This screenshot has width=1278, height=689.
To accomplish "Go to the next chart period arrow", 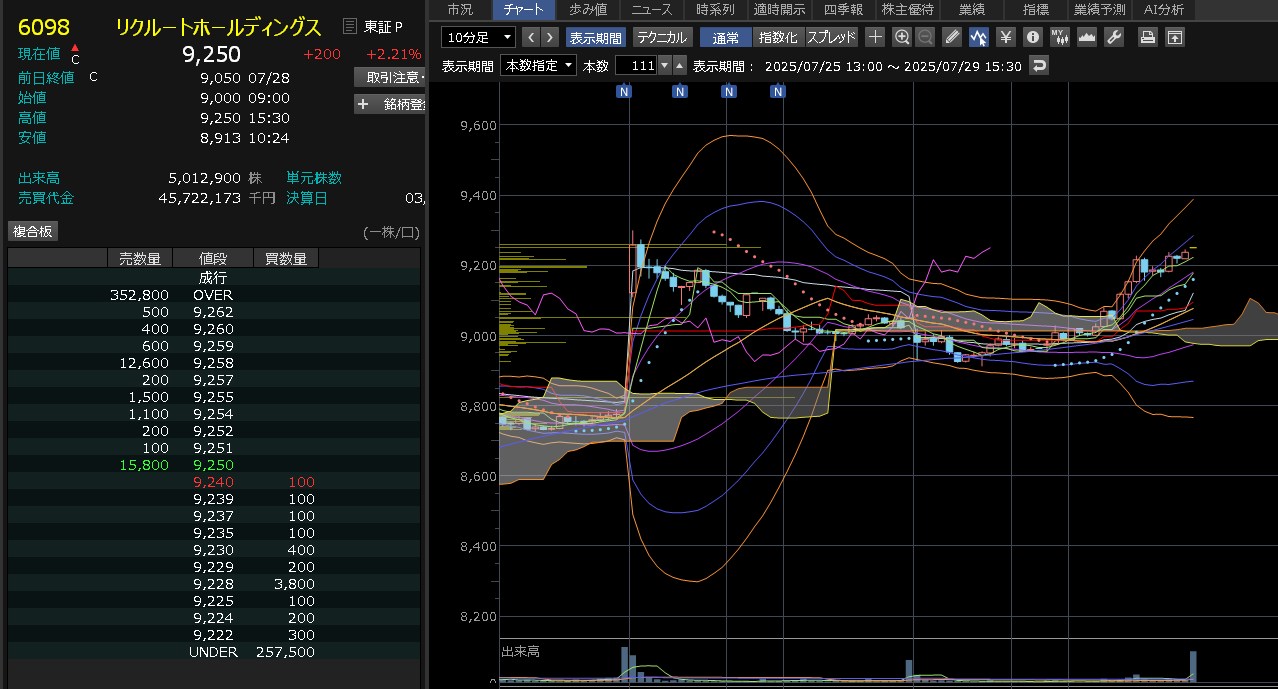I will (x=550, y=37).
